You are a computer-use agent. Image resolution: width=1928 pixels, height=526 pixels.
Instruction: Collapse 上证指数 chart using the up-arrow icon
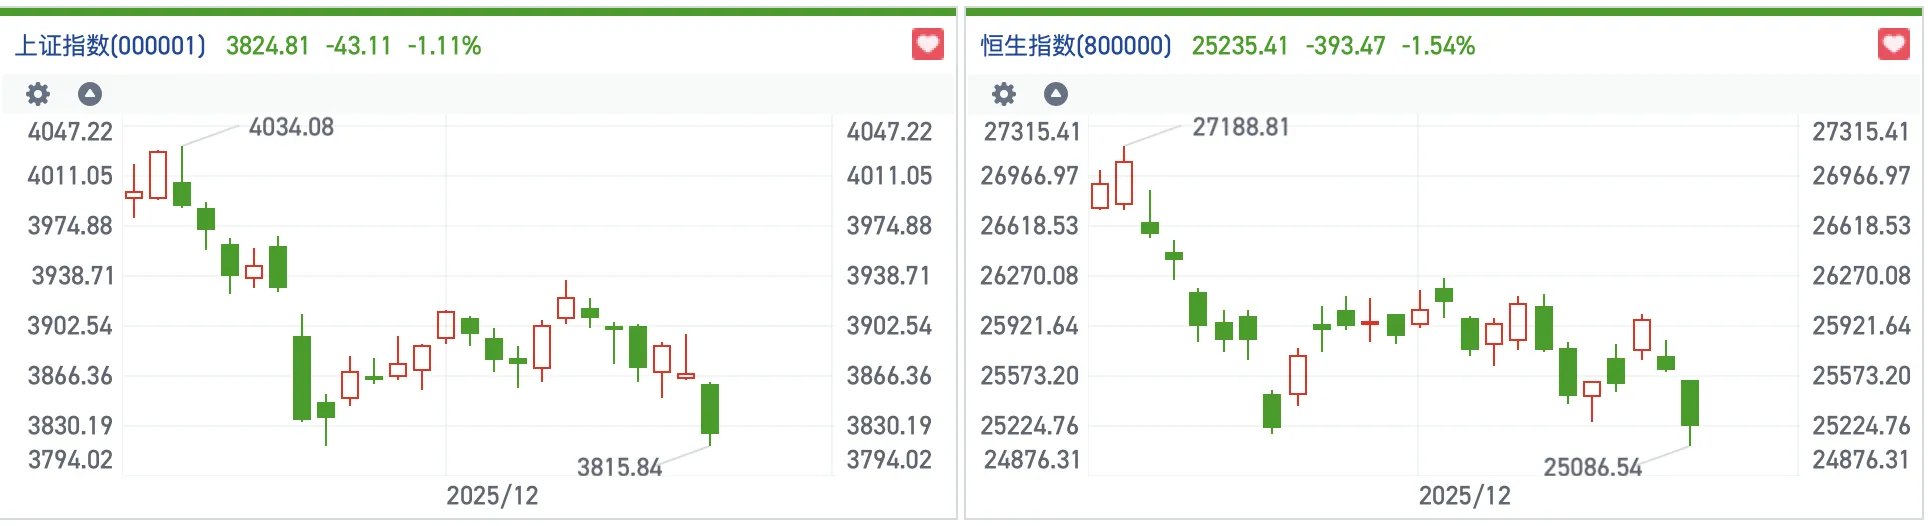click(x=90, y=94)
